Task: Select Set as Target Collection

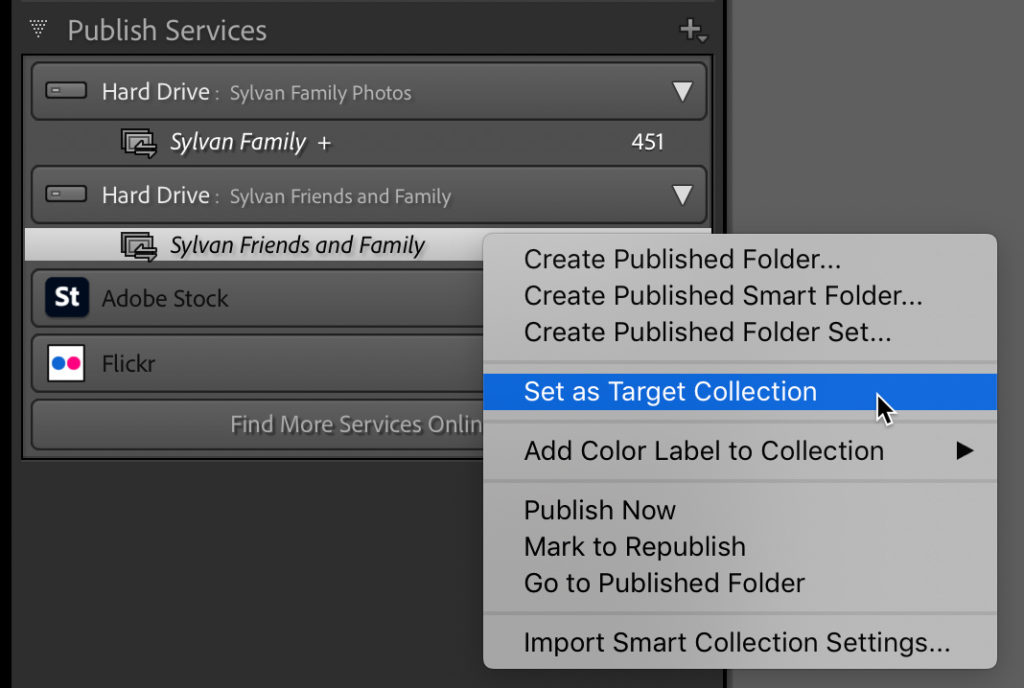Action: coord(670,392)
